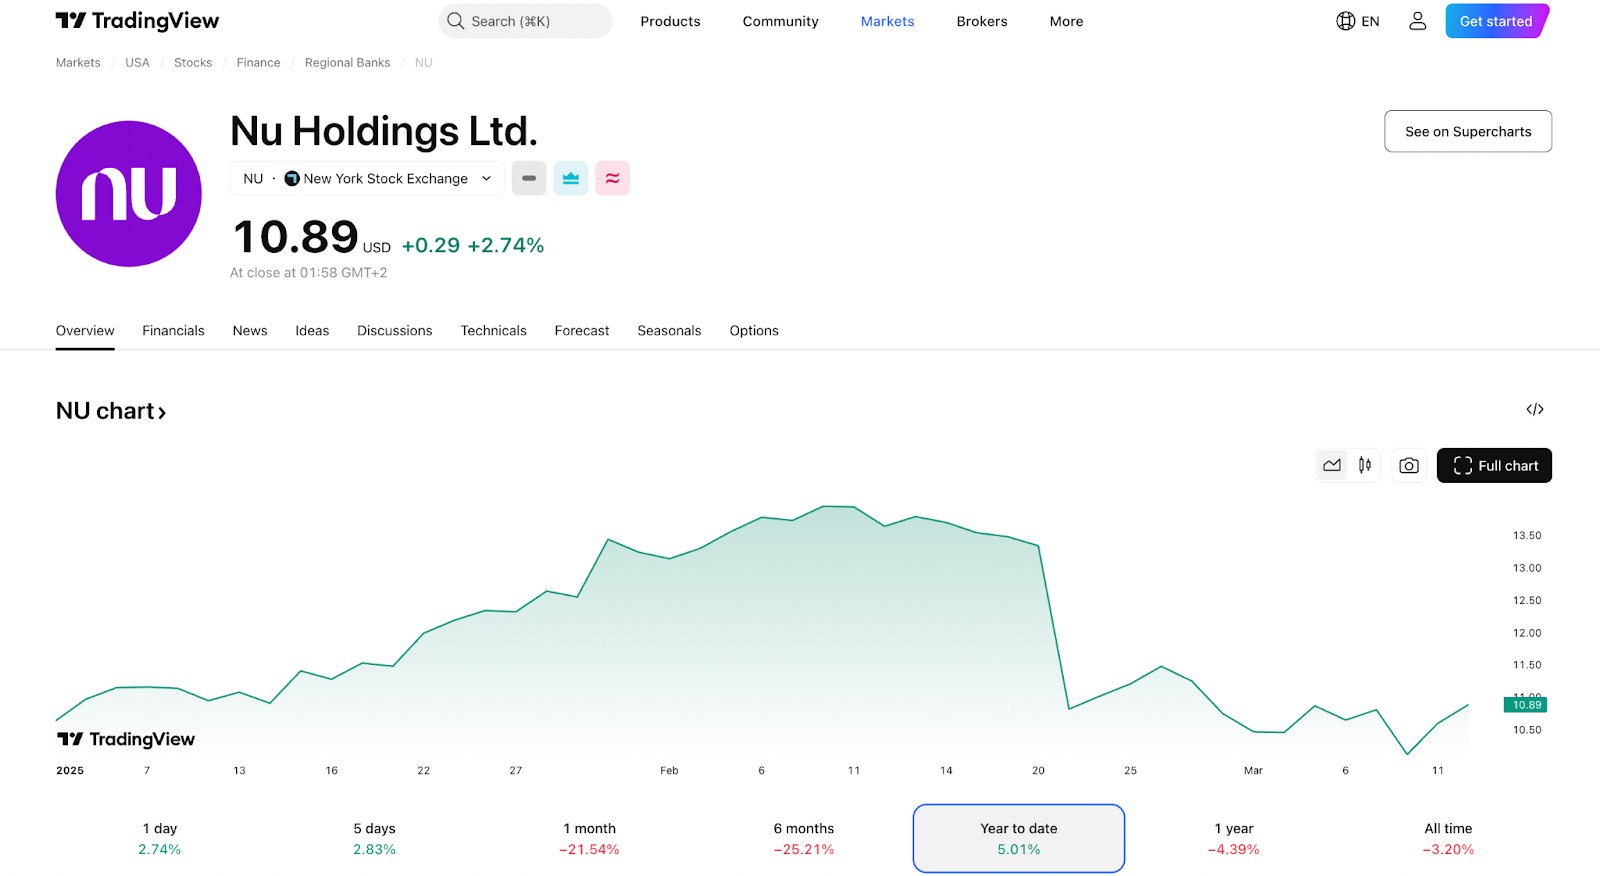Switch to the Options tab
The height and width of the screenshot is (876, 1600).
pyautogui.click(x=754, y=331)
